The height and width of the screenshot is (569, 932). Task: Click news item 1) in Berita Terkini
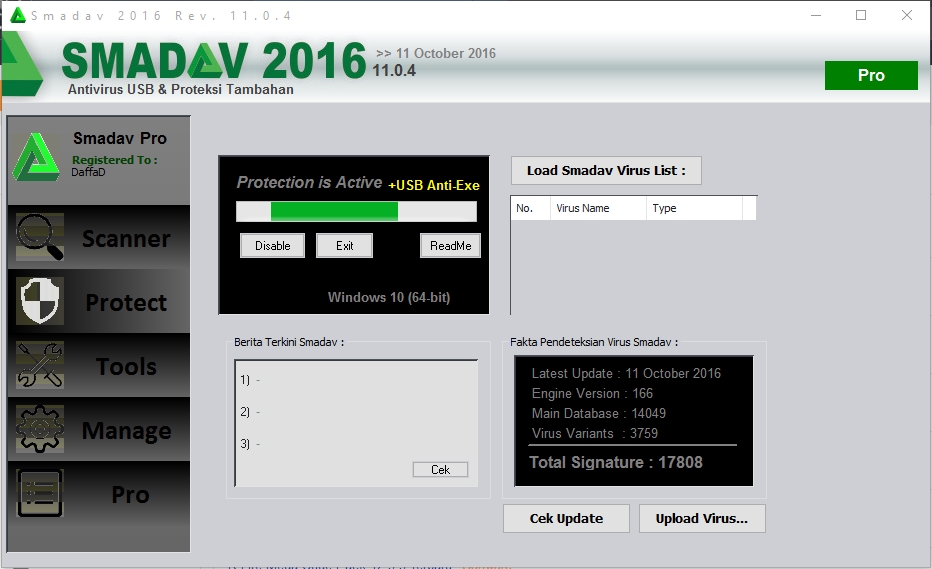coord(250,380)
